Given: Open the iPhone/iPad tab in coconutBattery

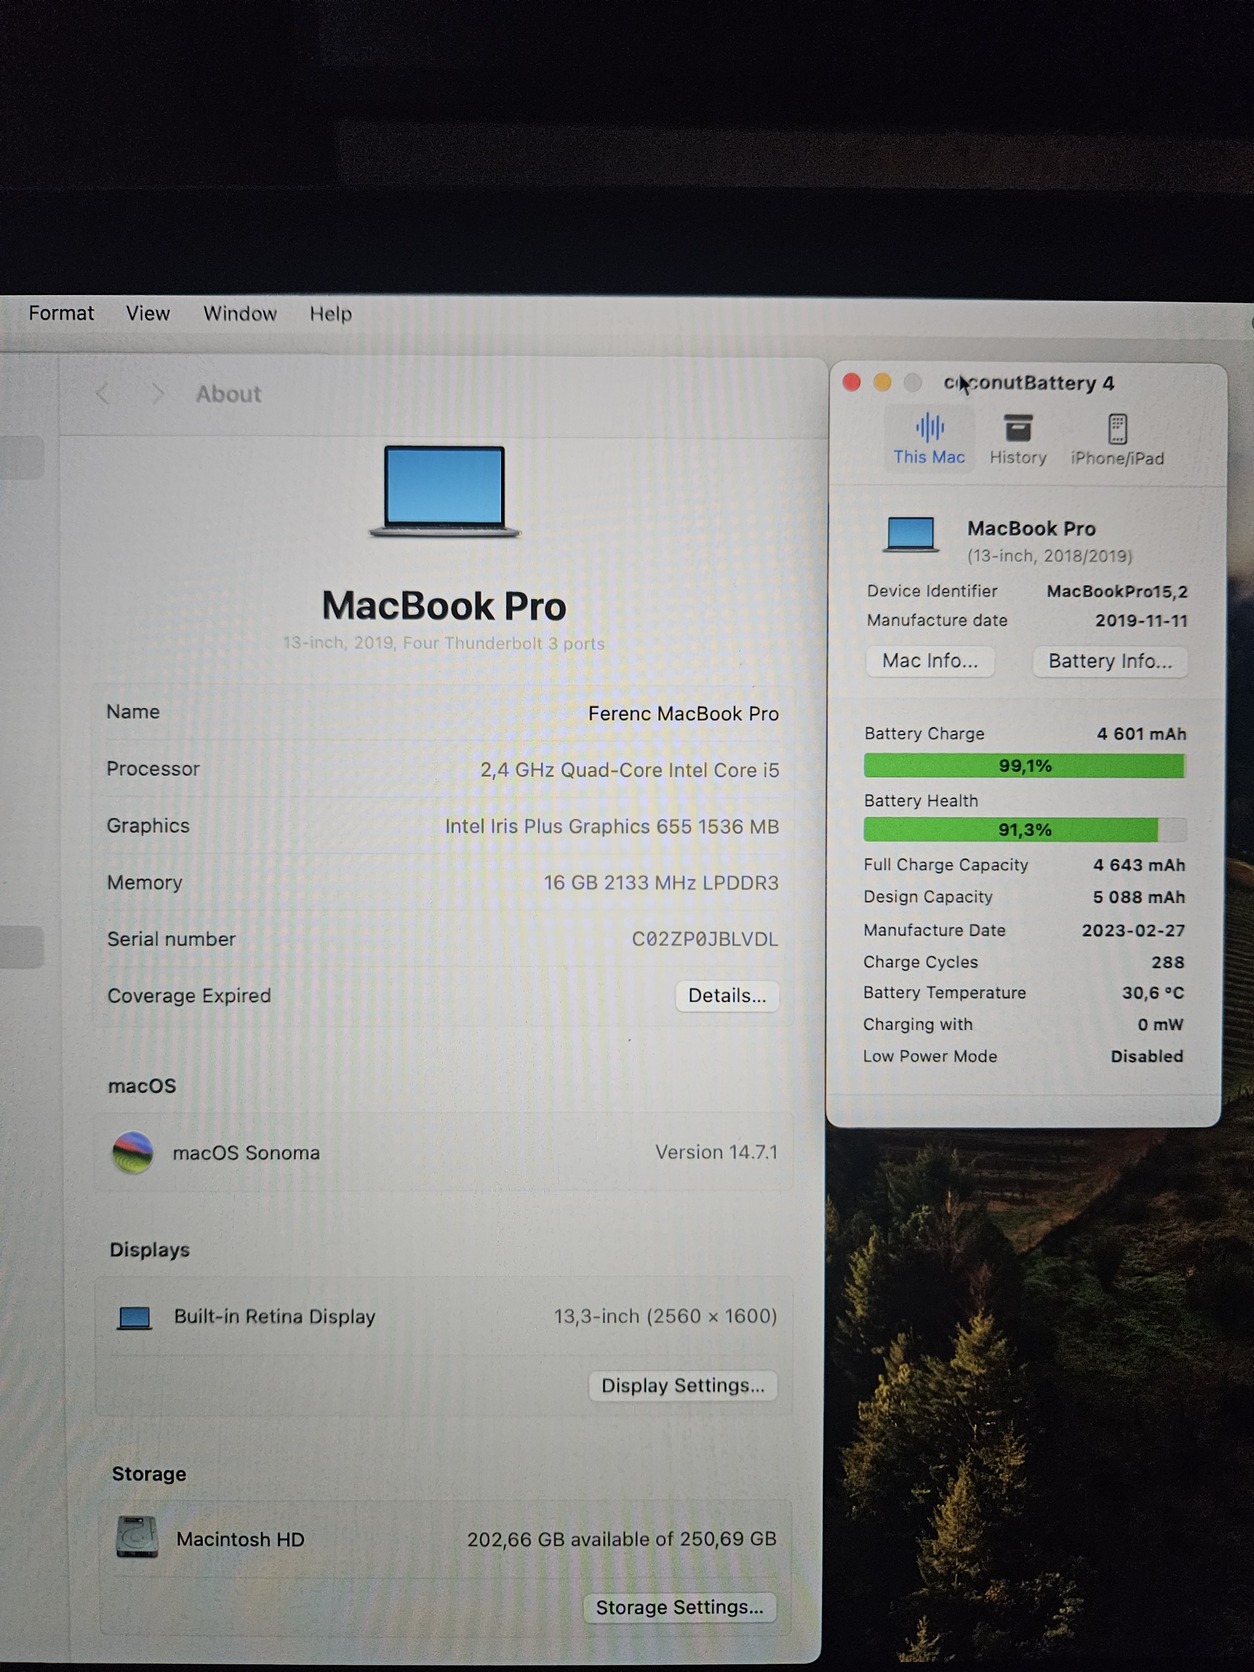Looking at the screenshot, I should [1117, 440].
